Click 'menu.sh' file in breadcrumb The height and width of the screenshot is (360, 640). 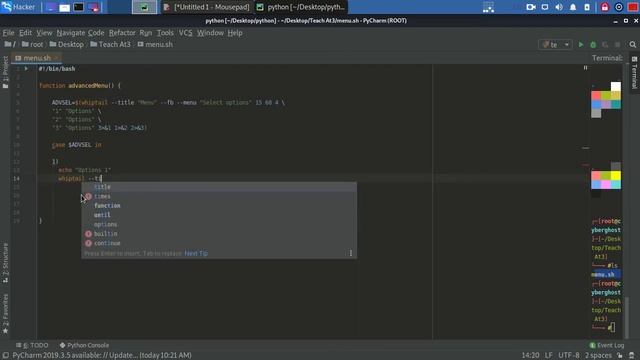pos(155,44)
